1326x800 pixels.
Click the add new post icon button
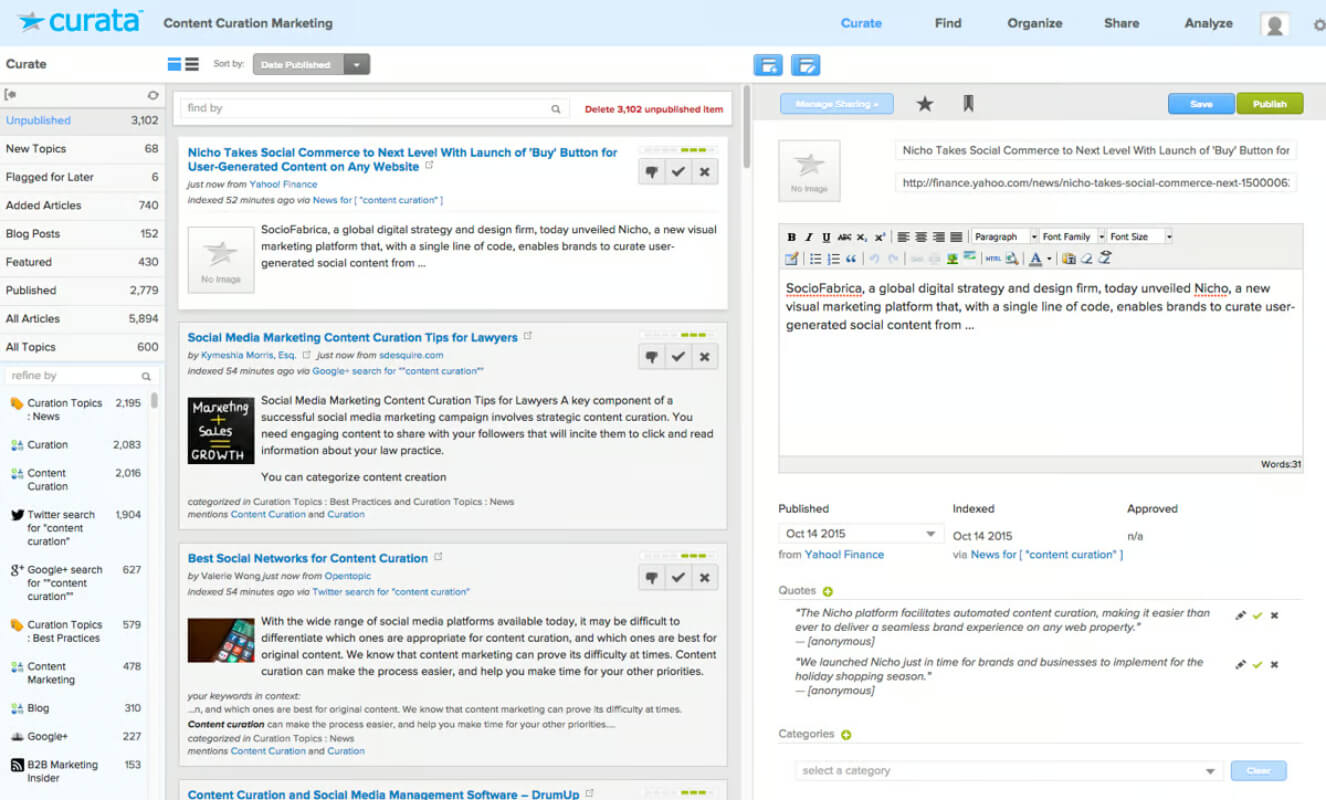pos(768,65)
